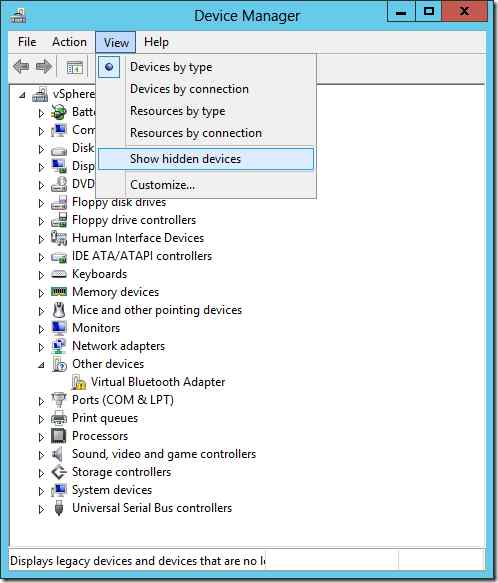Click the Universal Serial Bus controllers icon
The image size is (498, 583).
point(59,508)
